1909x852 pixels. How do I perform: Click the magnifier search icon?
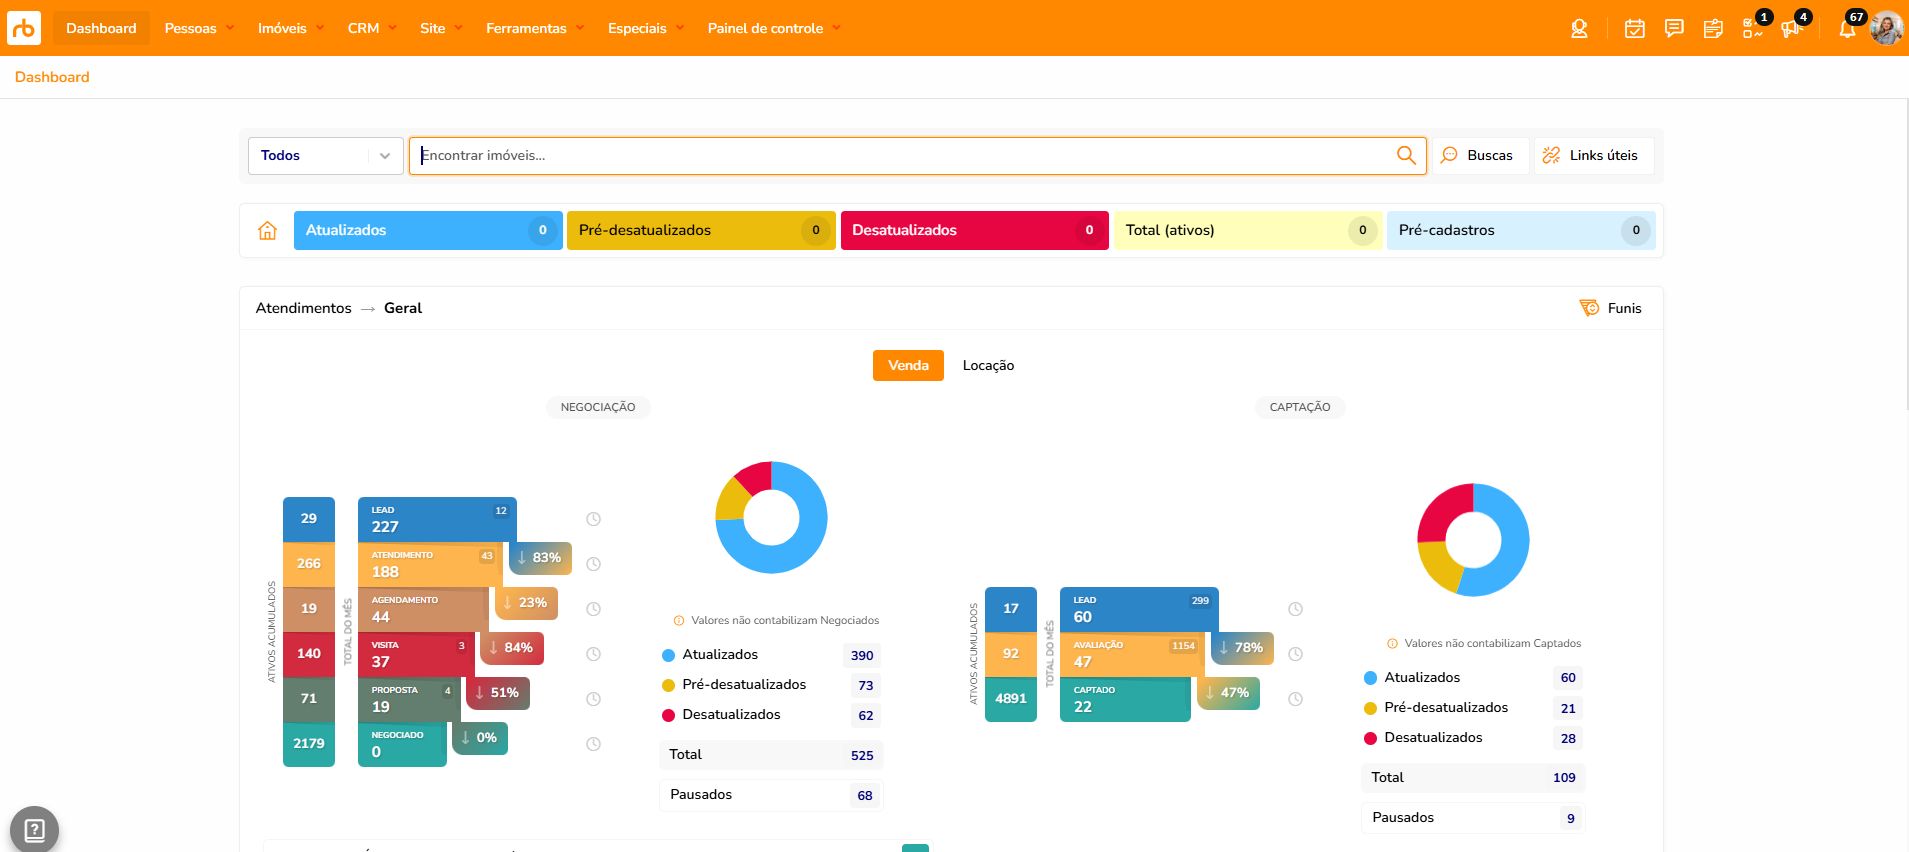pyautogui.click(x=1406, y=155)
